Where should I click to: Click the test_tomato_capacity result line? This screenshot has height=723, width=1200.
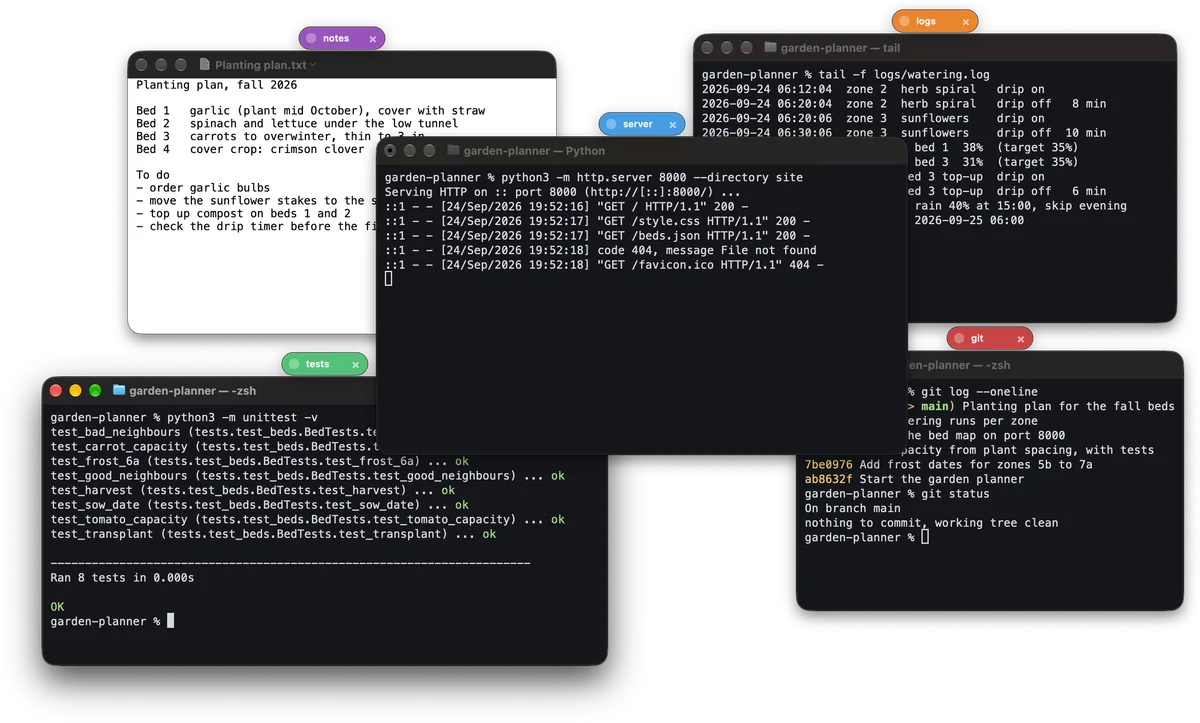tap(308, 519)
